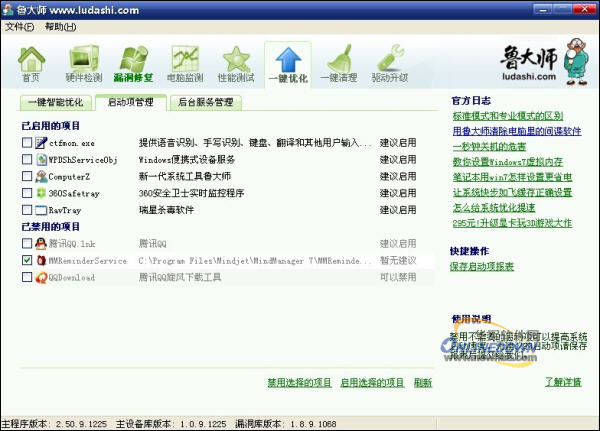Click the 禁用选择的项目 link
The image size is (600, 431).
tap(299, 383)
